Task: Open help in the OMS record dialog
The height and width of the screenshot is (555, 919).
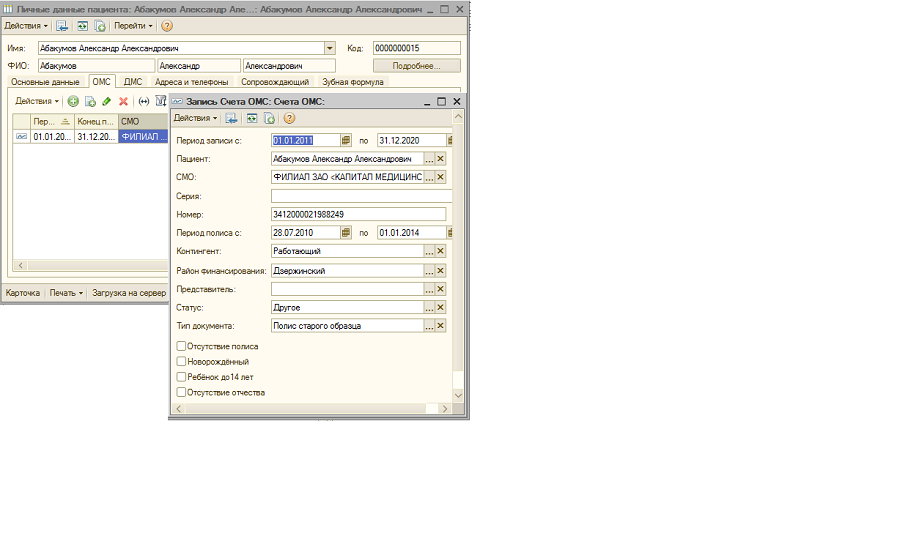Action: 289,118
